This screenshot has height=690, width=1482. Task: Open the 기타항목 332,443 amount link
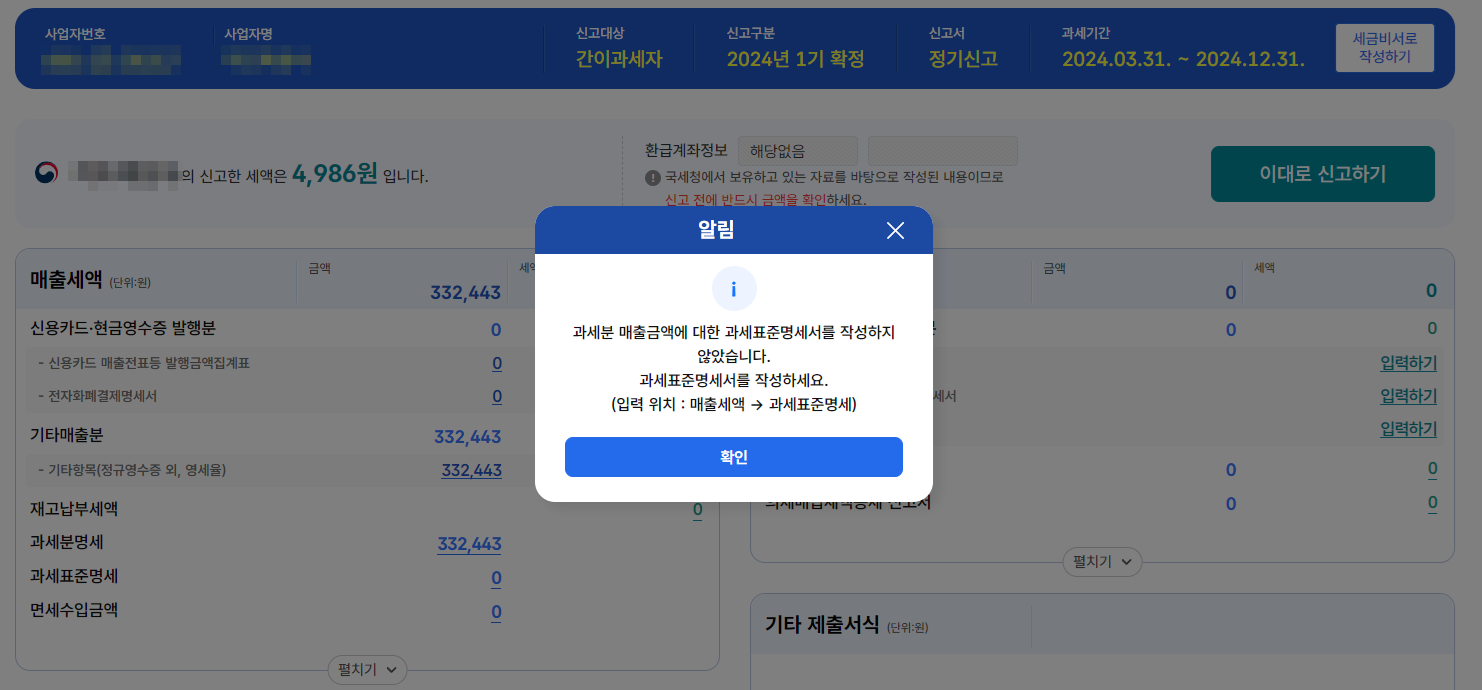pyautogui.click(x=470, y=470)
